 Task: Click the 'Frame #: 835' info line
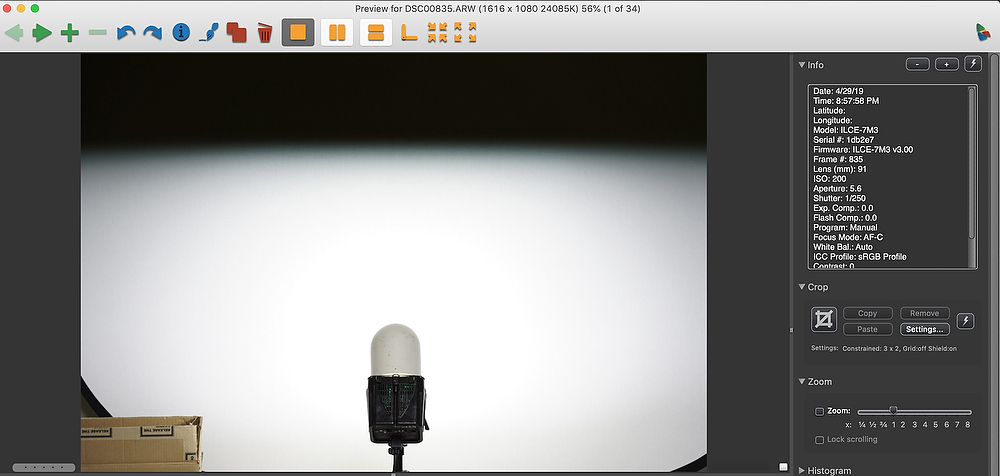(x=837, y=160)
